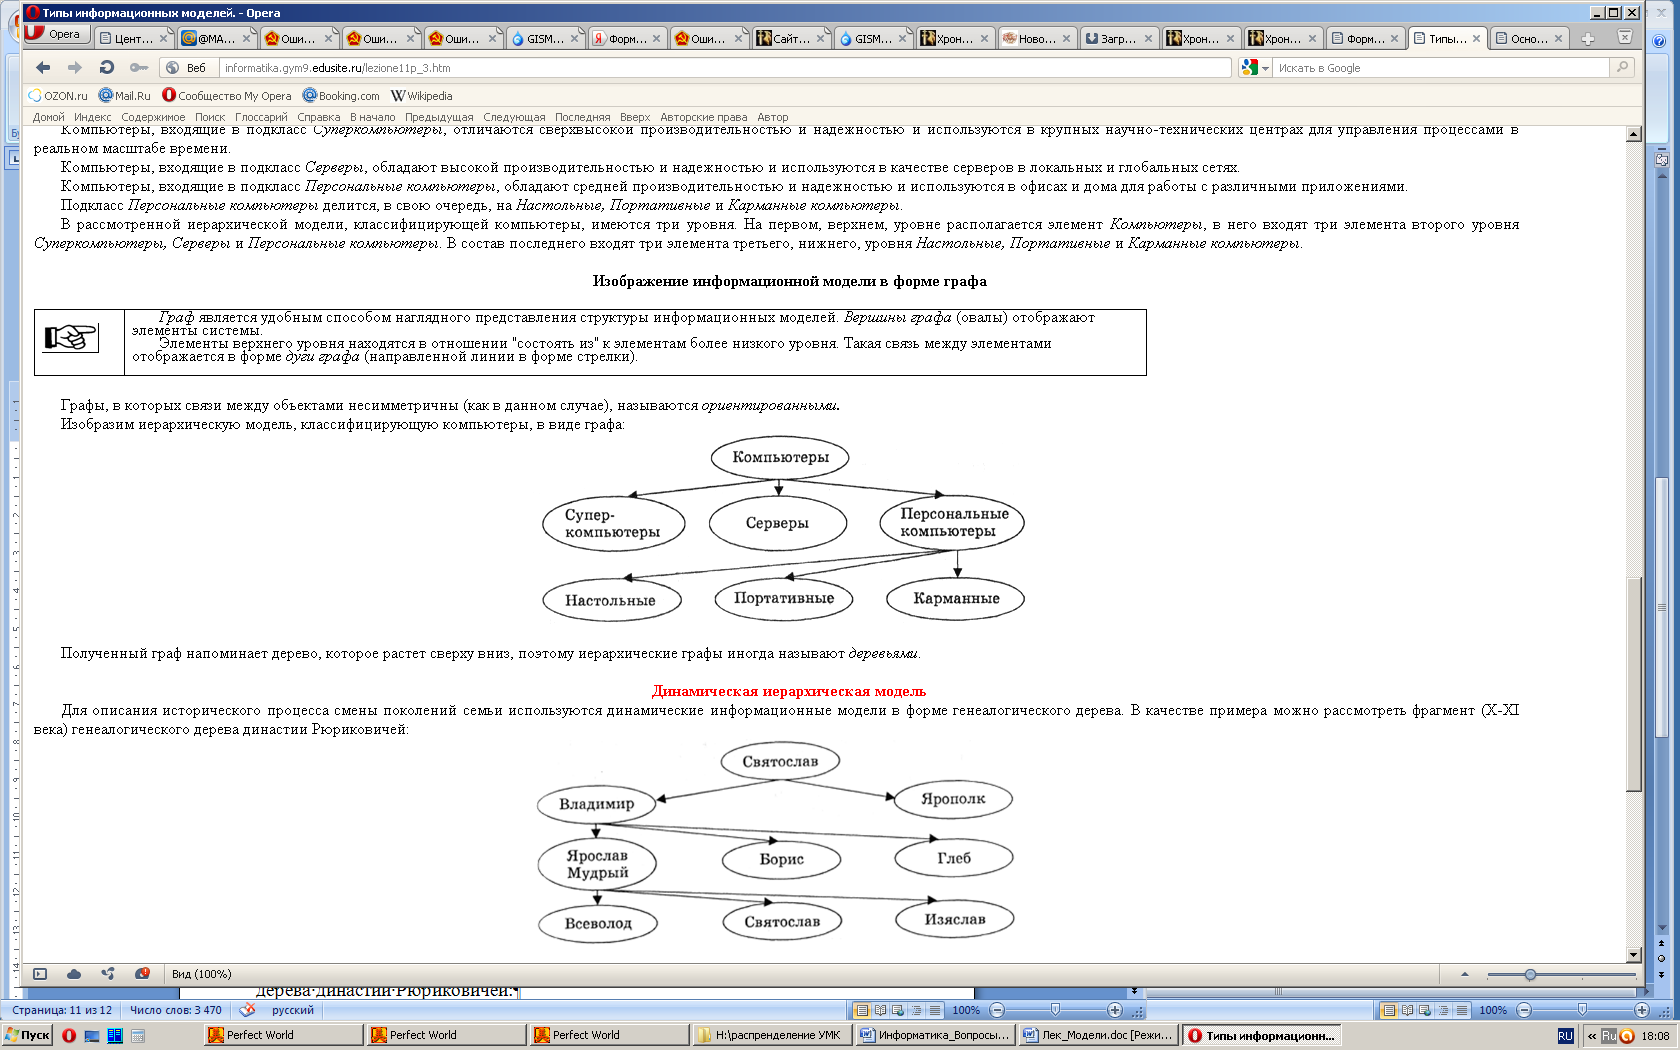Go back with the Back arrow
Image resolution: width=1680 pixels, height=1050 pixels.
[43, 67]
